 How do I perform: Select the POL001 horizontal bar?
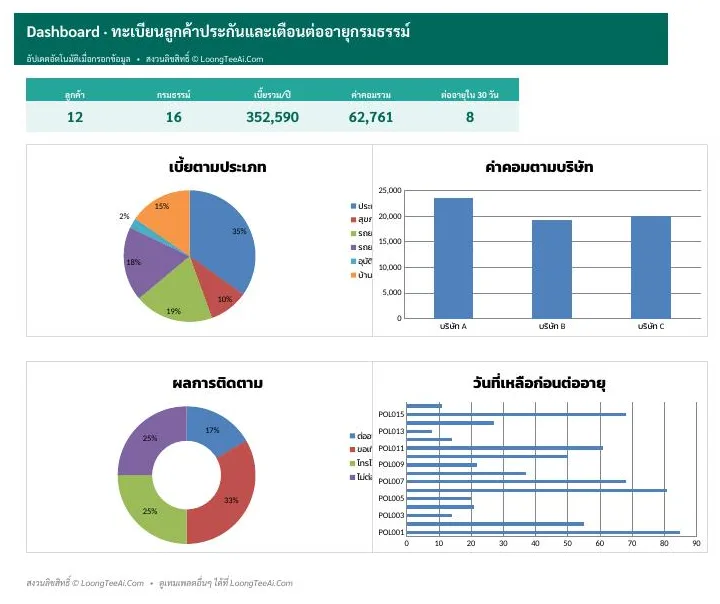coord(543,532)
